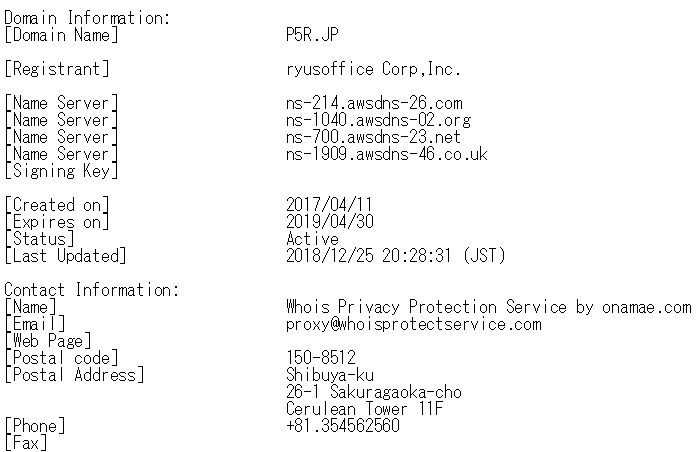Click name server ns-214.awsdns-26.com

click(374, 103)
